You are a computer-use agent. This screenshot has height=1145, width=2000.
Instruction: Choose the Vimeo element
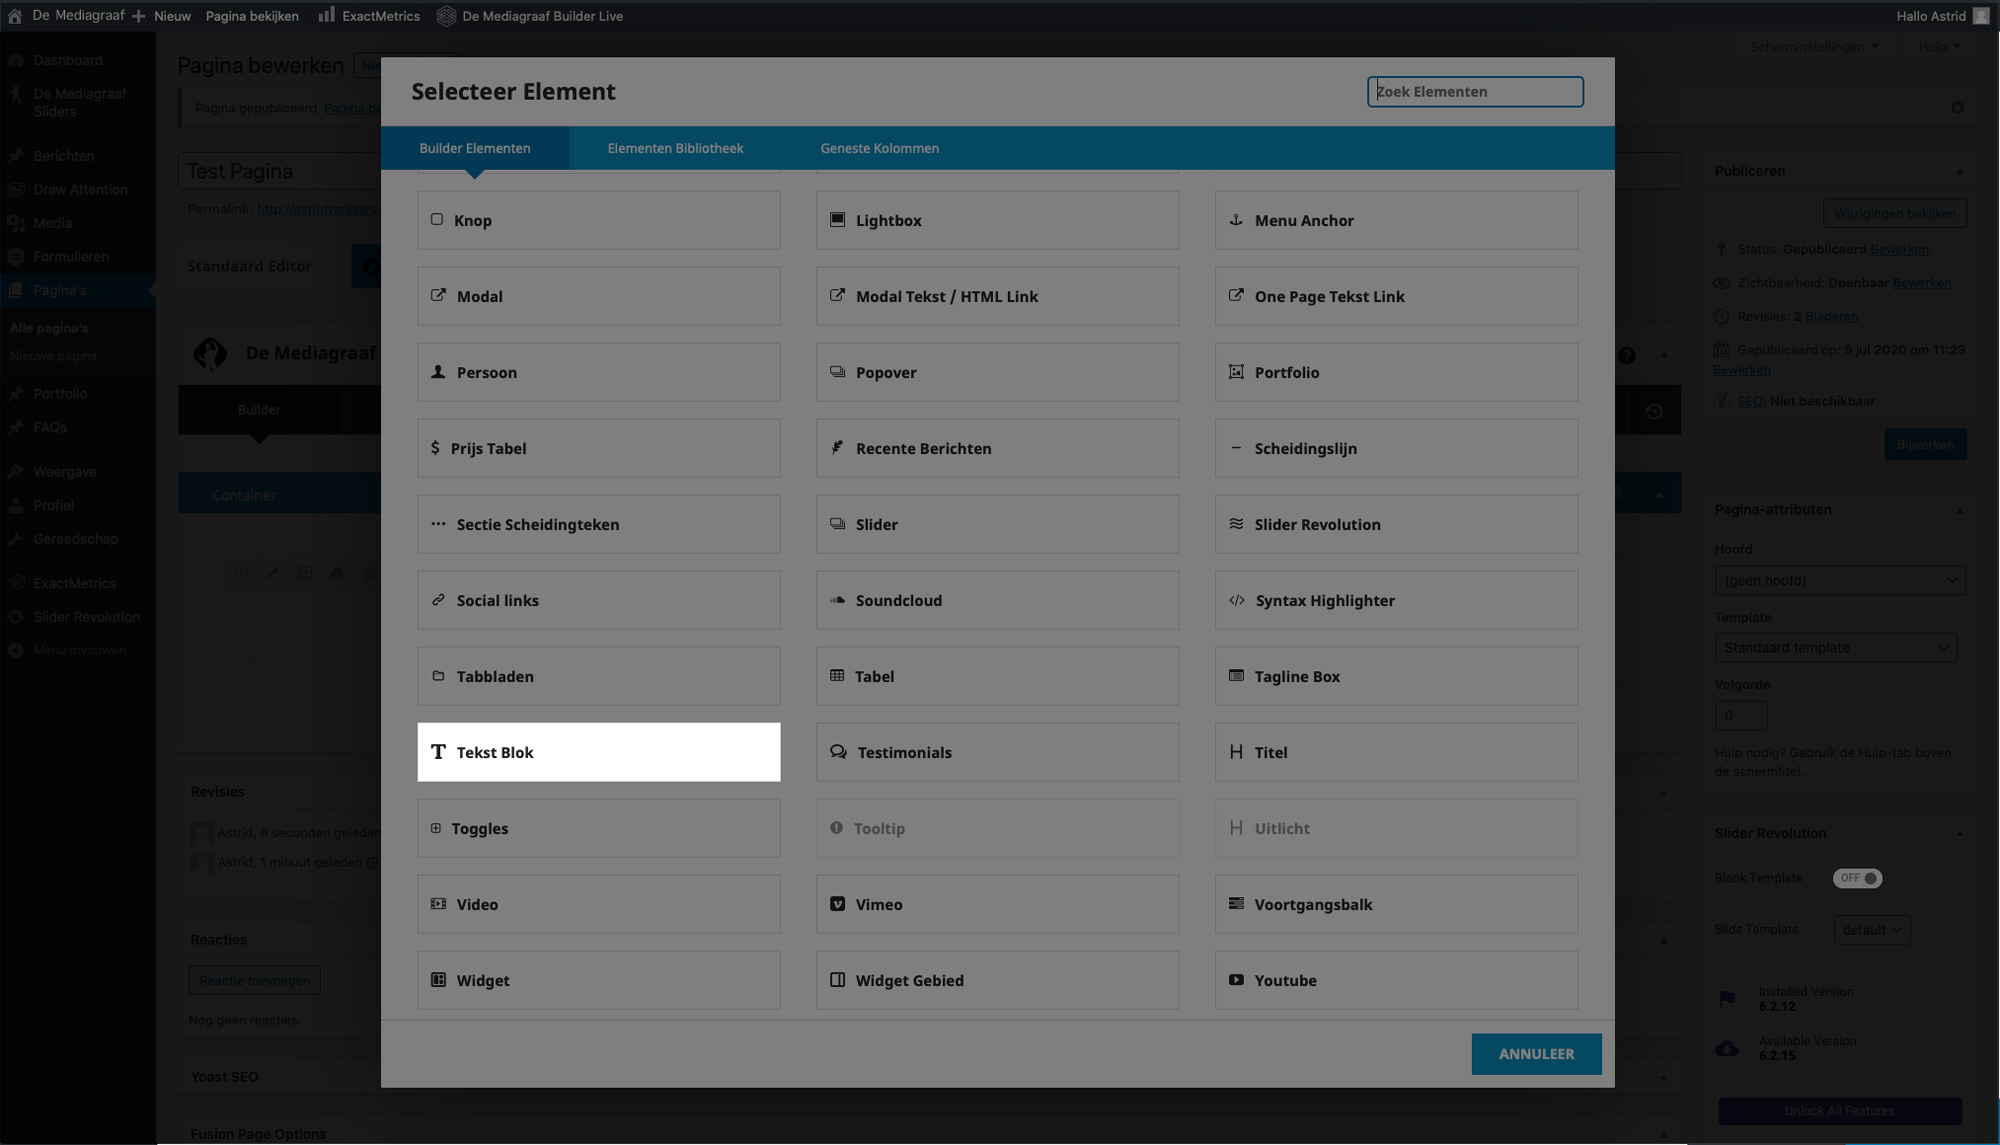tap(997, 904)
